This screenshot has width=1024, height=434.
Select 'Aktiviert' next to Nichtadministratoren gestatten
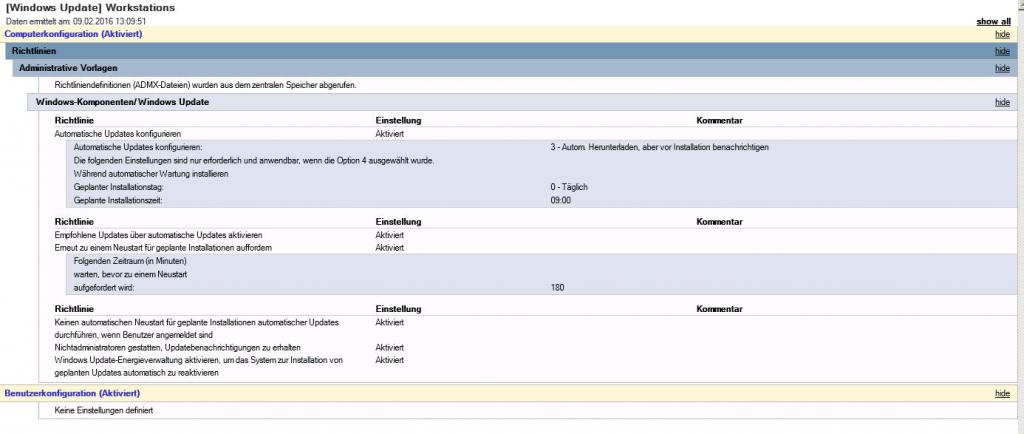[x=390, y=347]
